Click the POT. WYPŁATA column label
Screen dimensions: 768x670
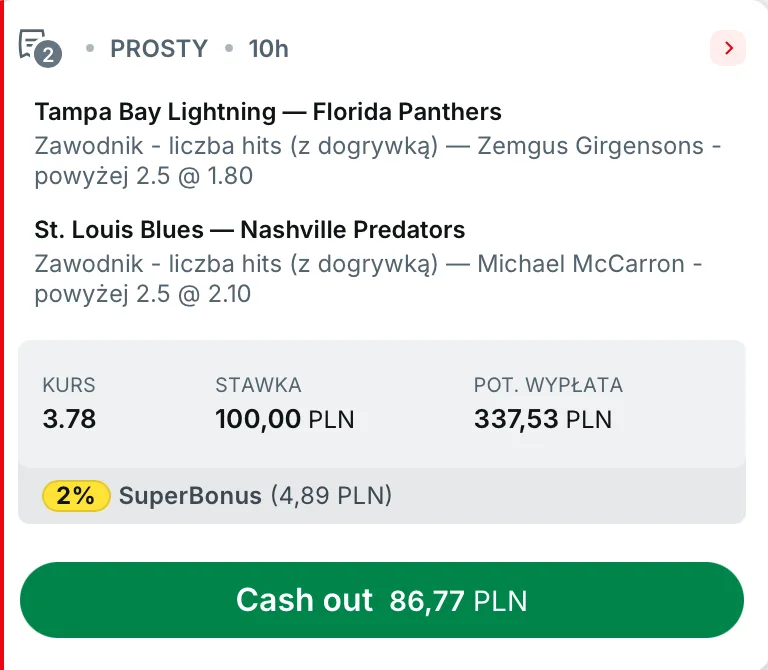548,384
